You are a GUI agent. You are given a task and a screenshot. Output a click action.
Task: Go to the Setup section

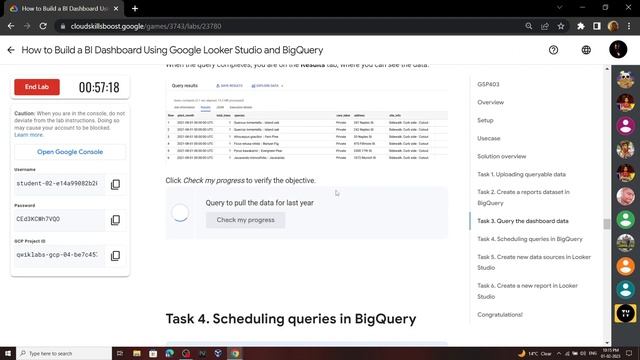click(485, 120)
